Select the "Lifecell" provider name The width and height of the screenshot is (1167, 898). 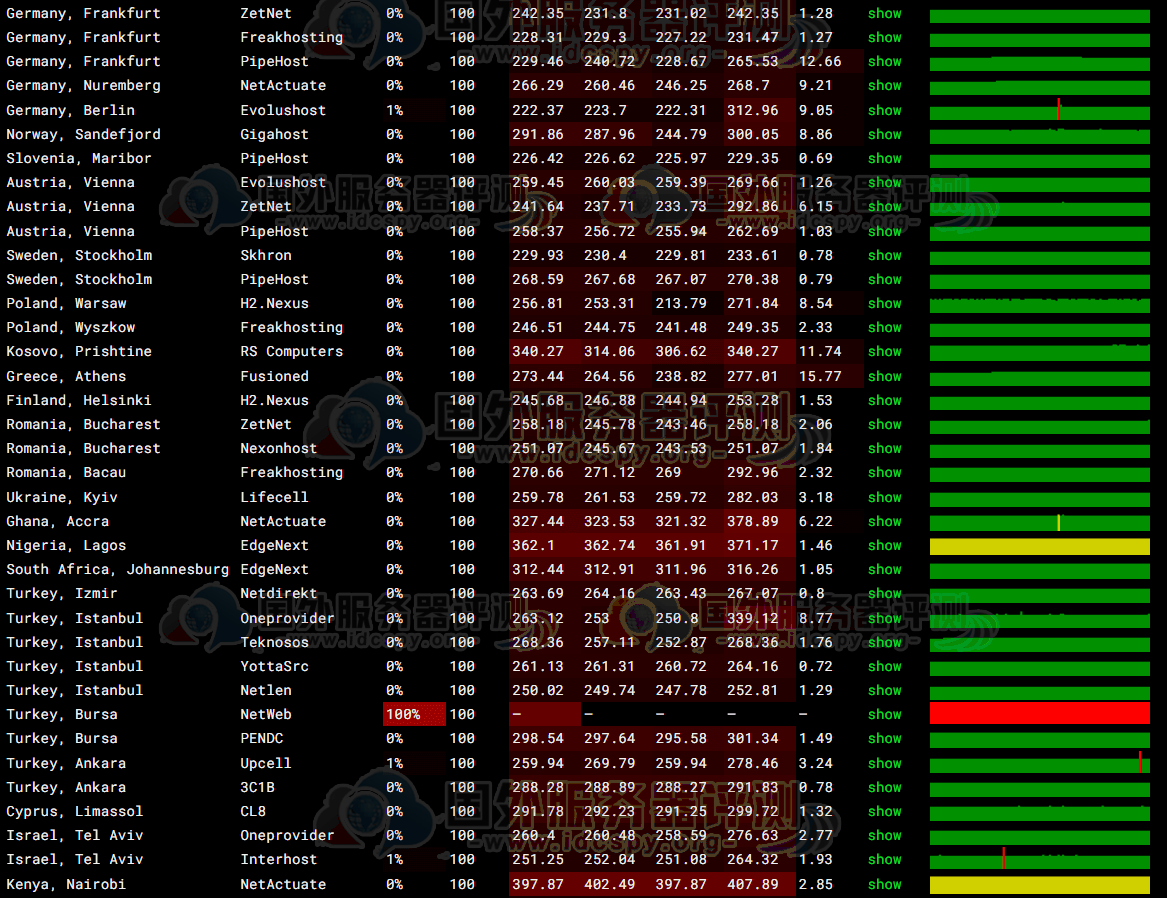274,497
